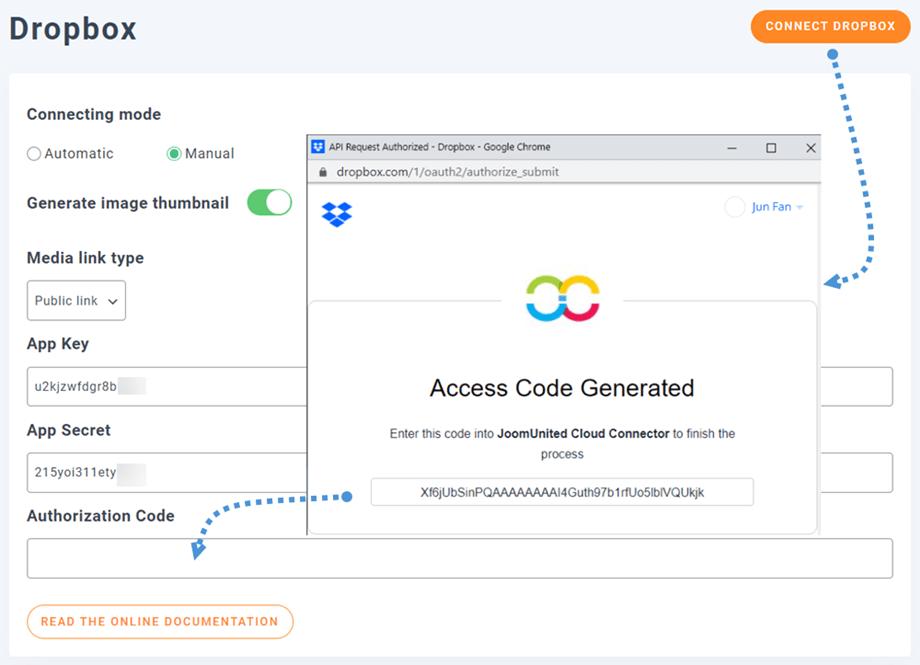This screenshot has height=665, width=920.
Task: Select the Automatic connecting mode
Action: (34, 154)
